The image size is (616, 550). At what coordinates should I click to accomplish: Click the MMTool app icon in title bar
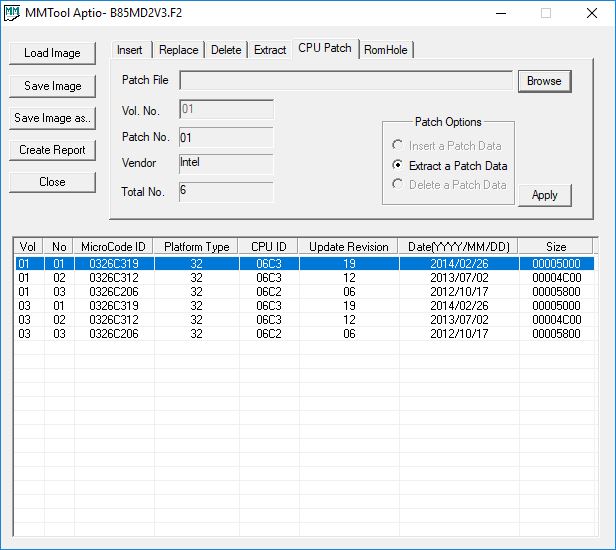(x=13, y=14)
